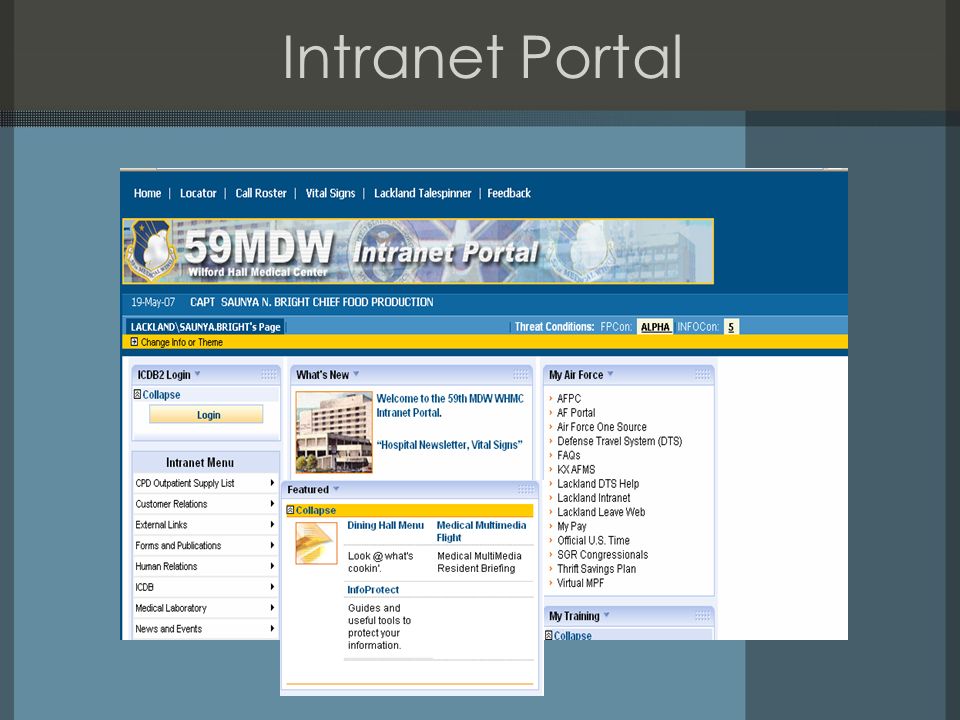Select the LACKLAND\SAUNYA.BRIGHT's Page tab
The width and height of the screenshot is (960, 720).
pos(206,327)
